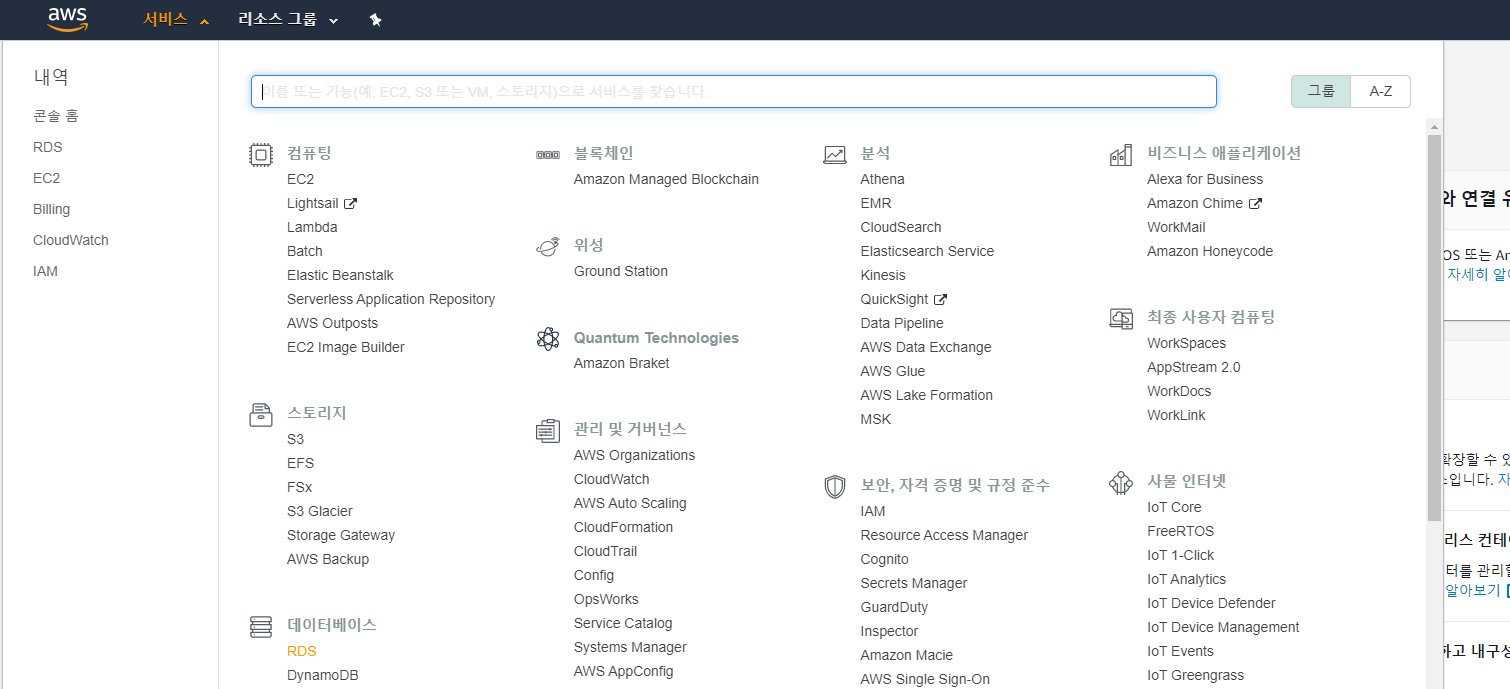
Task: Open DynamoDB service
Action: coord(323,675)
